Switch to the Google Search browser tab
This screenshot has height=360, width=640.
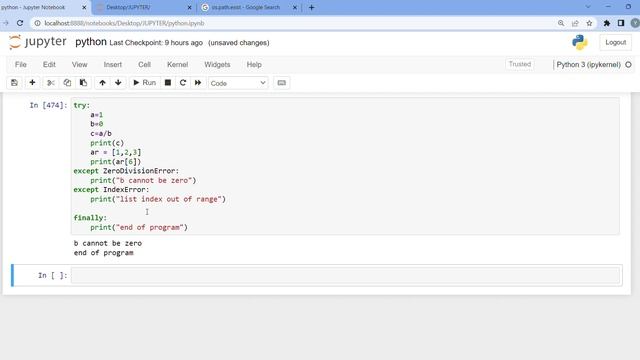pyautogui.click(x=245, y=7)
